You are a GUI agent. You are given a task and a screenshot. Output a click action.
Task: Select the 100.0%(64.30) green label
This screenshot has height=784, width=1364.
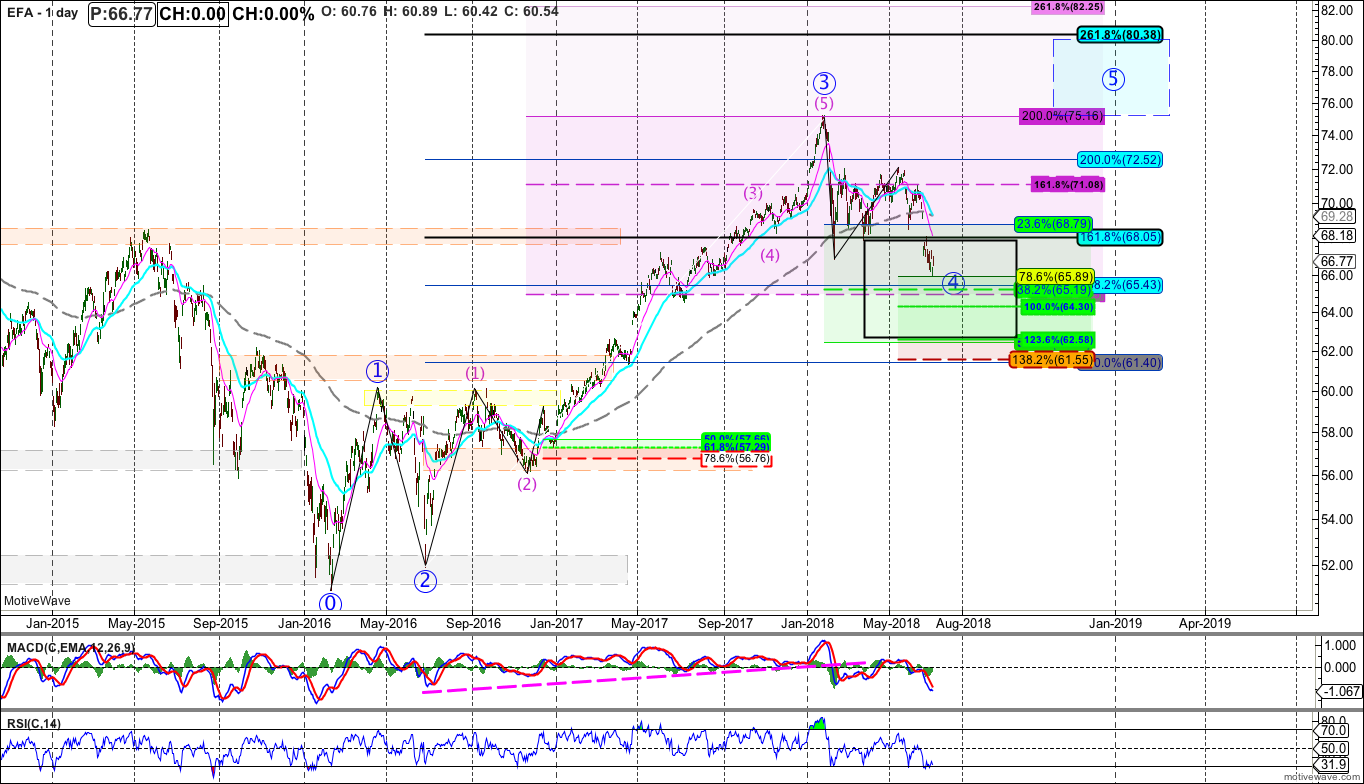click(1059, 310)
